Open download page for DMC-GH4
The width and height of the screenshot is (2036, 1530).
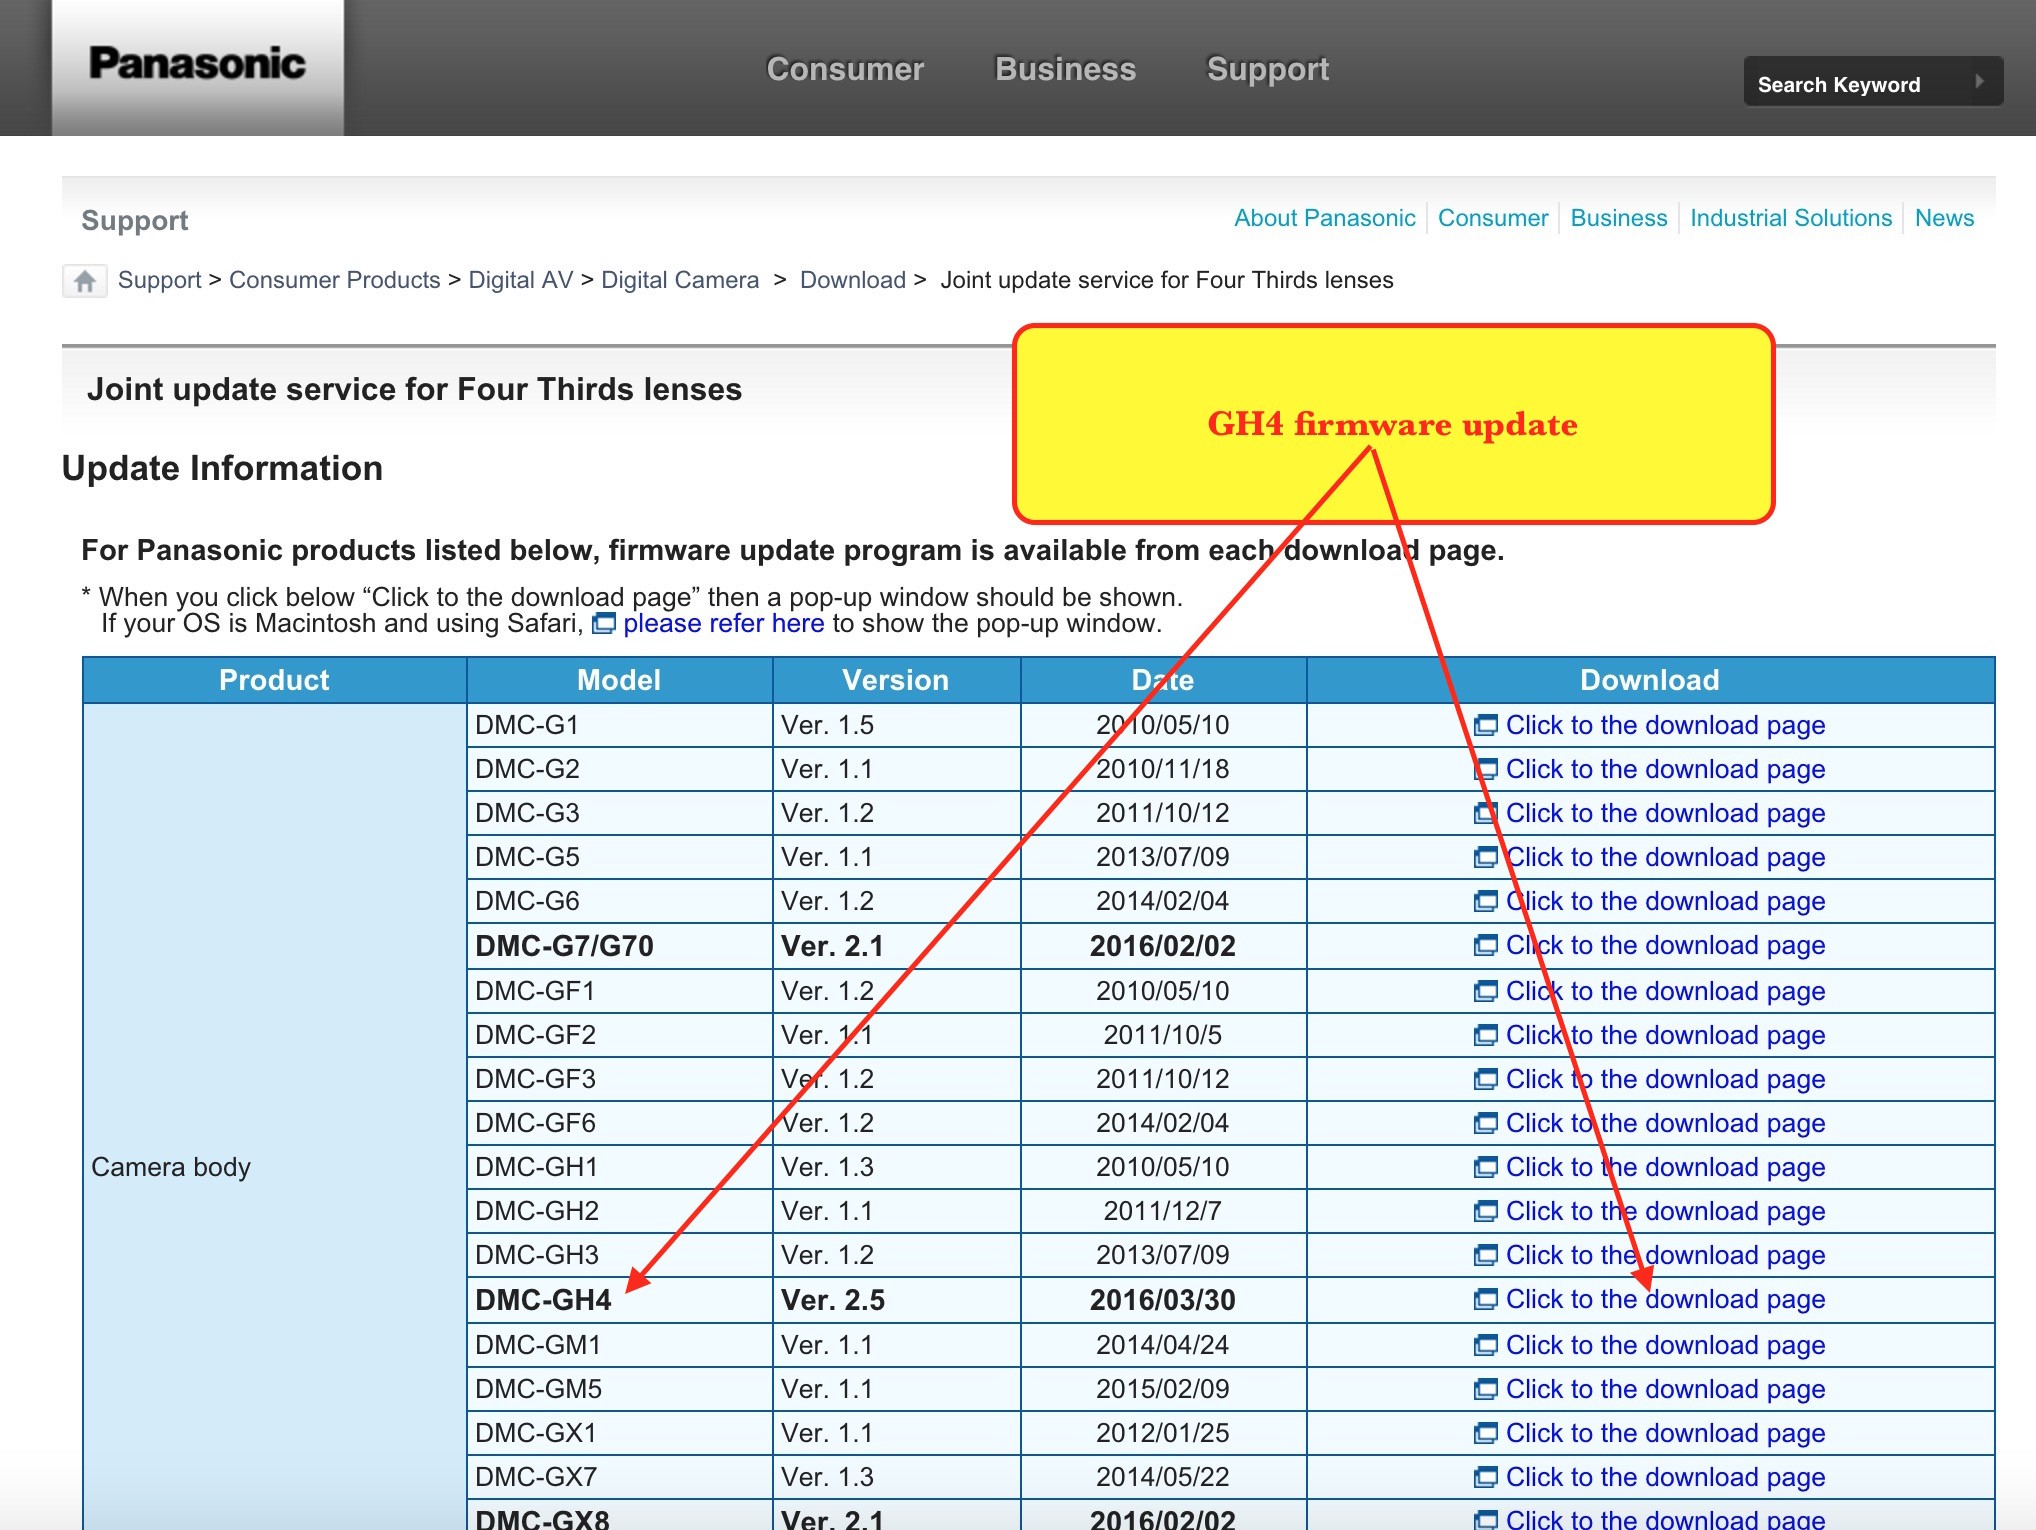(1665, 1300)
